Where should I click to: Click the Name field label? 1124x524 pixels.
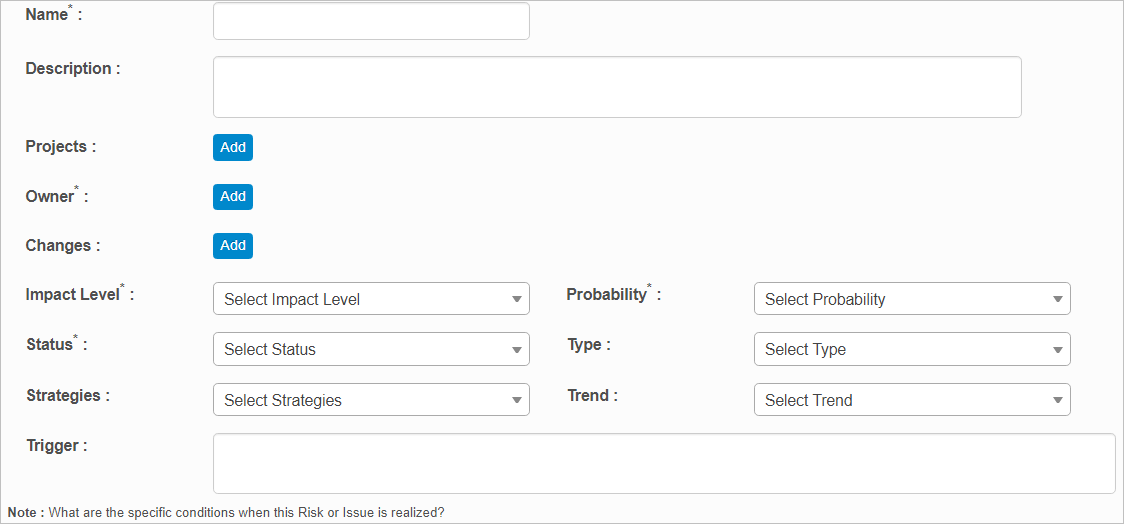tap(48, 16)
